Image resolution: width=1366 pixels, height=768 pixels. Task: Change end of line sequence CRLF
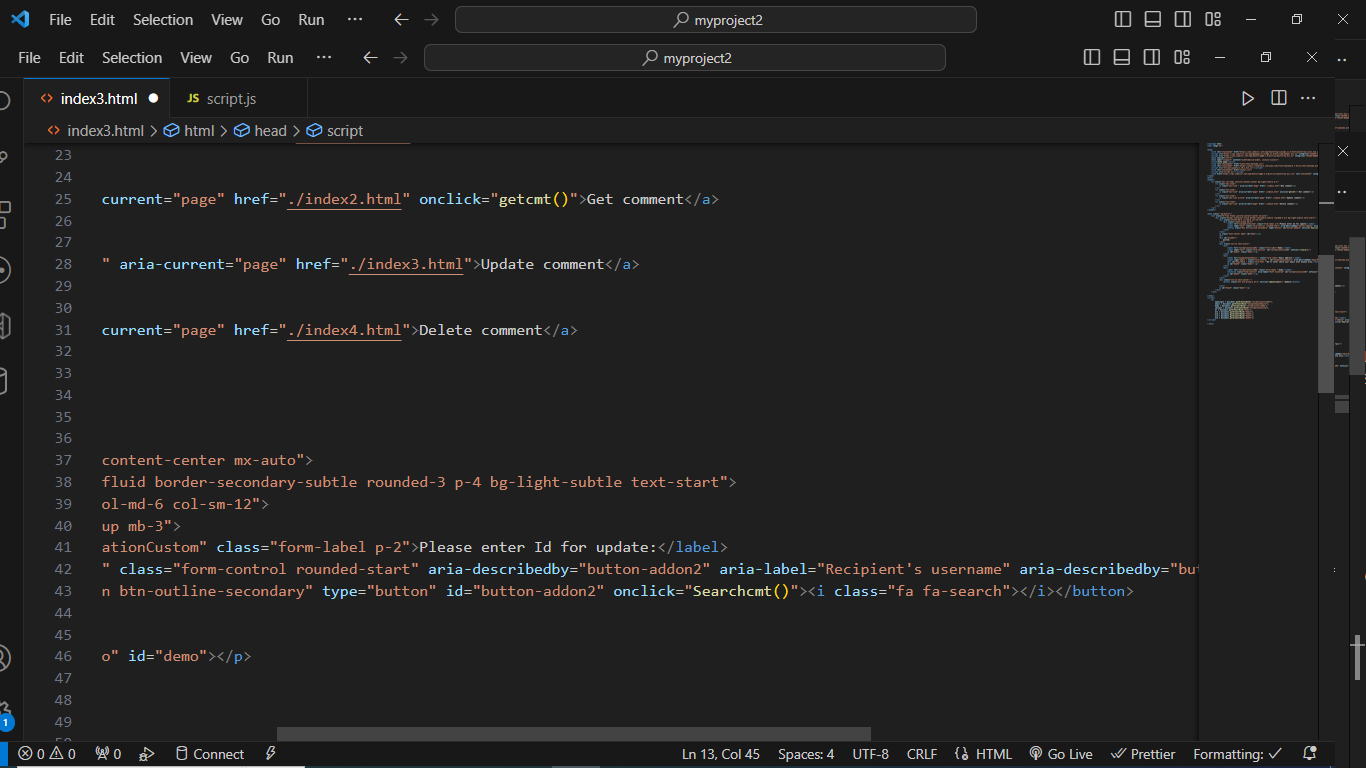(x=922, y=754)
